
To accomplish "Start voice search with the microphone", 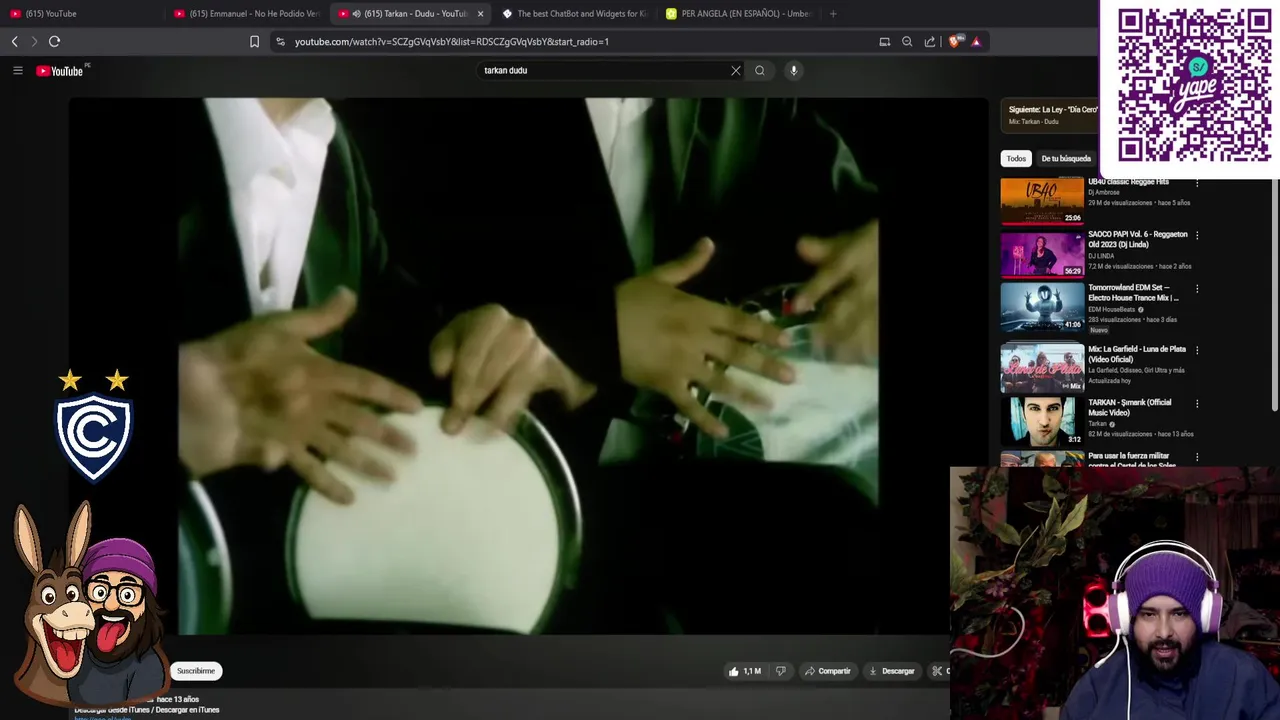I will 793,71.
